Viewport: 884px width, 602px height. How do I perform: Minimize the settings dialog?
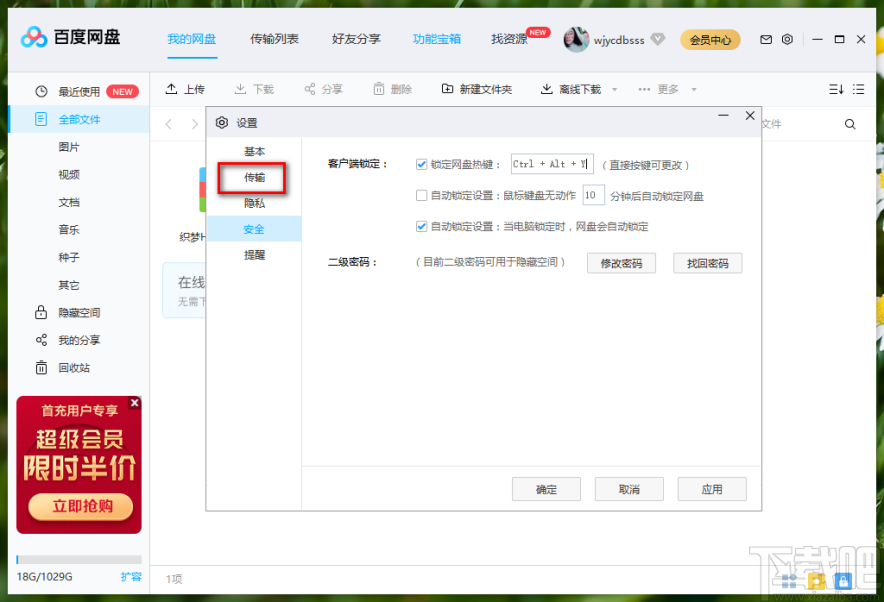(723, 116)
